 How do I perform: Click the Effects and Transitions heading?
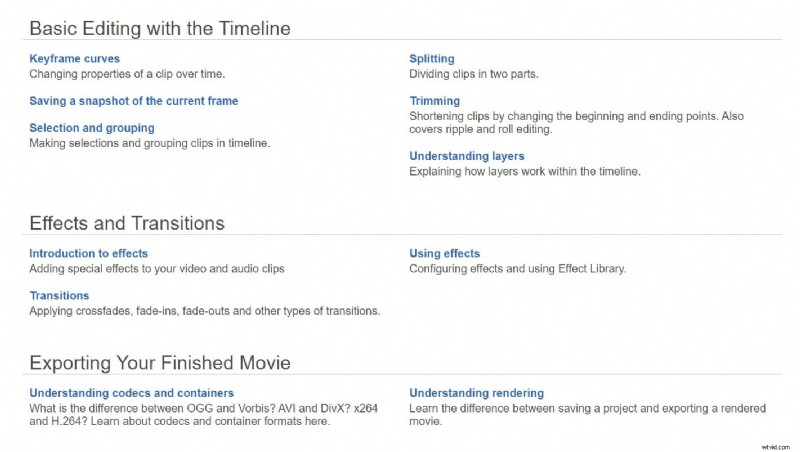pyautogui.click(x=127, y=223)
